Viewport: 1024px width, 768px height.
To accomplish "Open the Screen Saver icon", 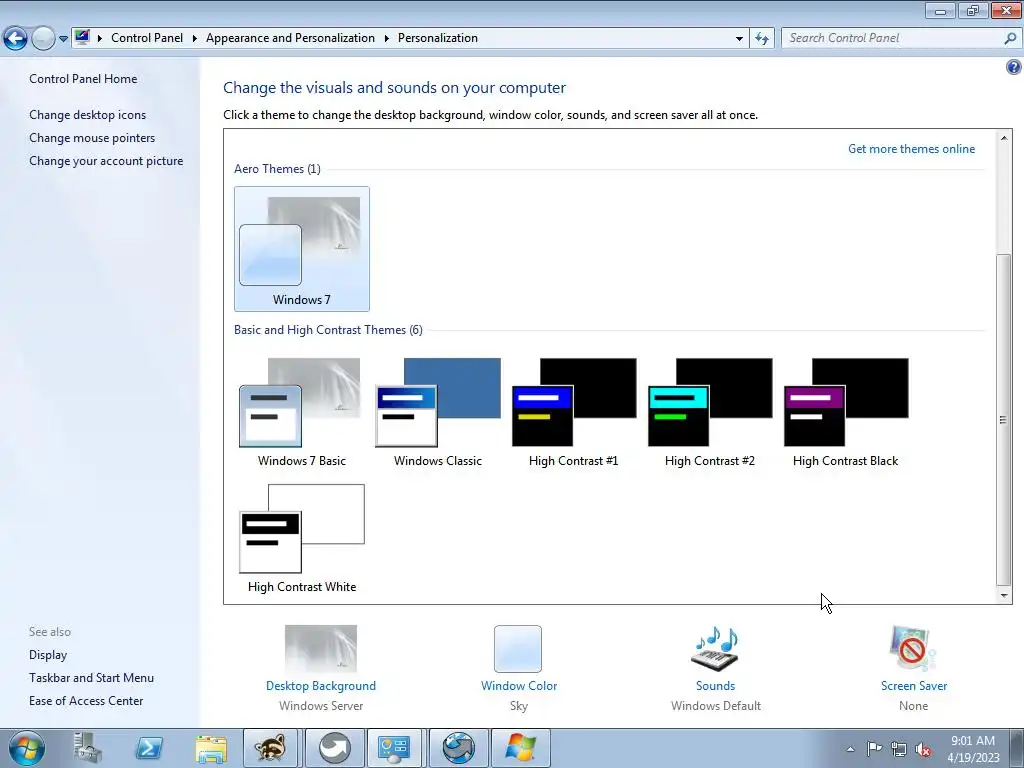I will (x=913, y=648).
